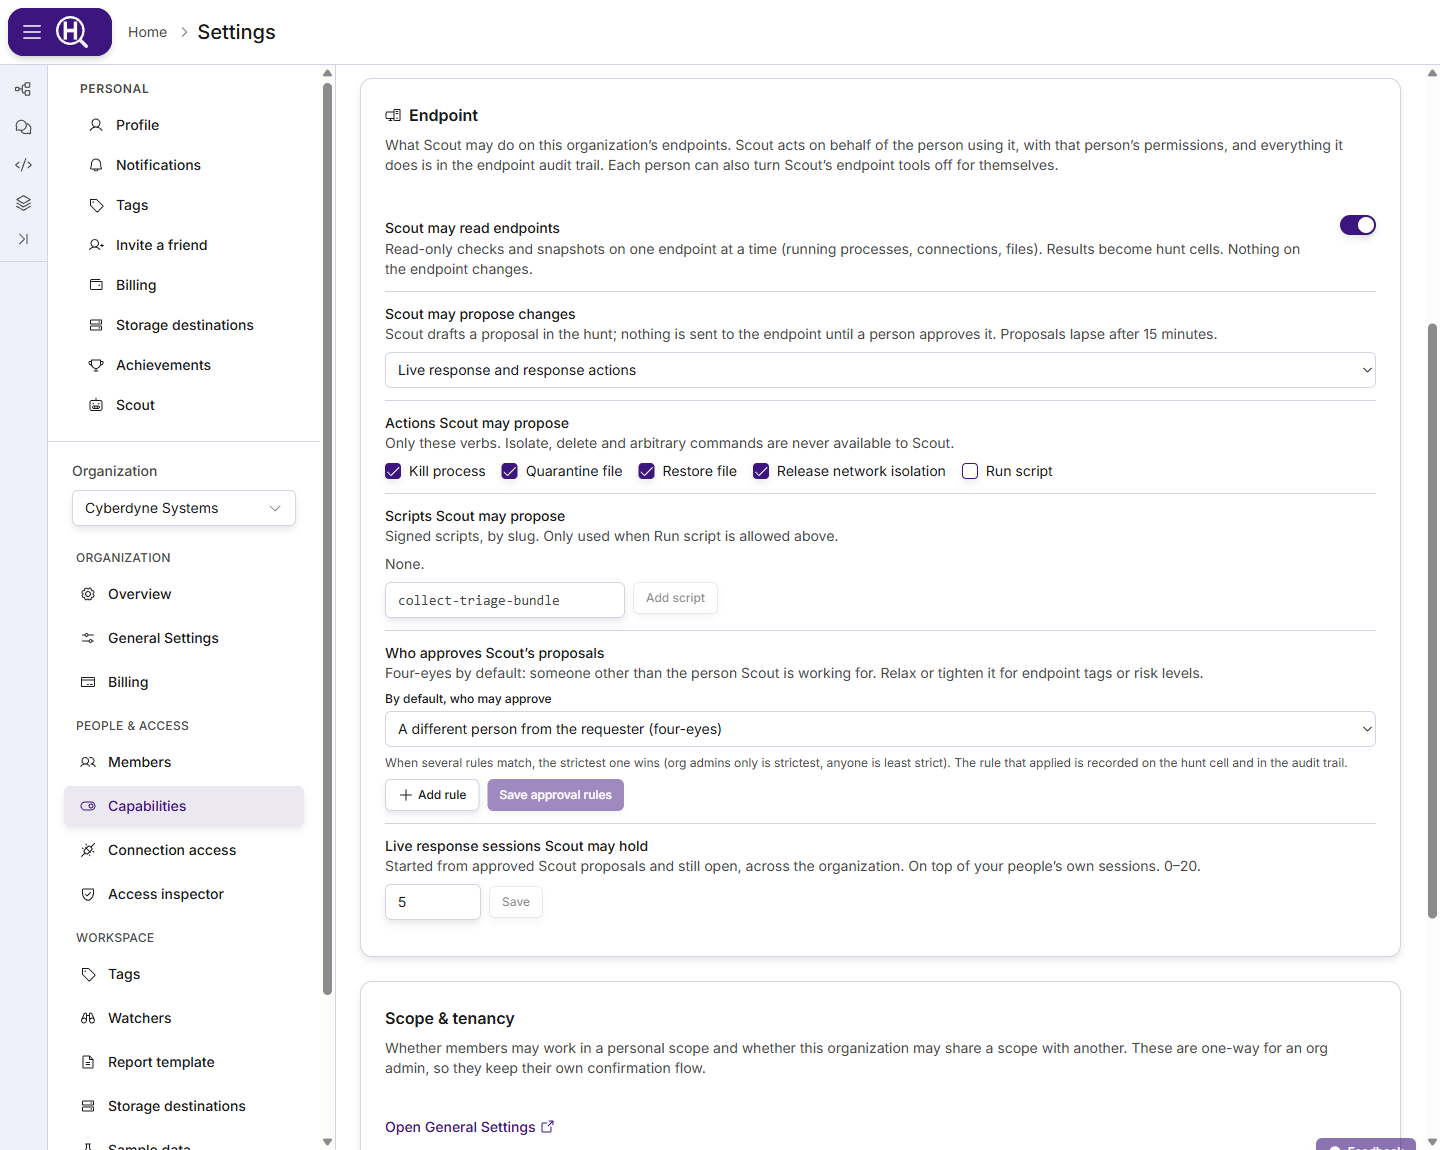Click the Invite a friend icon
This screenshot has height=1150, width=1440.
(x=96, y=245)
